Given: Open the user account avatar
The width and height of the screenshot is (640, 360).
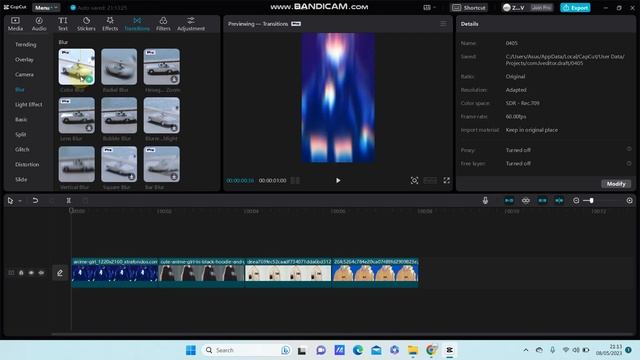Looking at the screenshot, I should tap(507, 7).
